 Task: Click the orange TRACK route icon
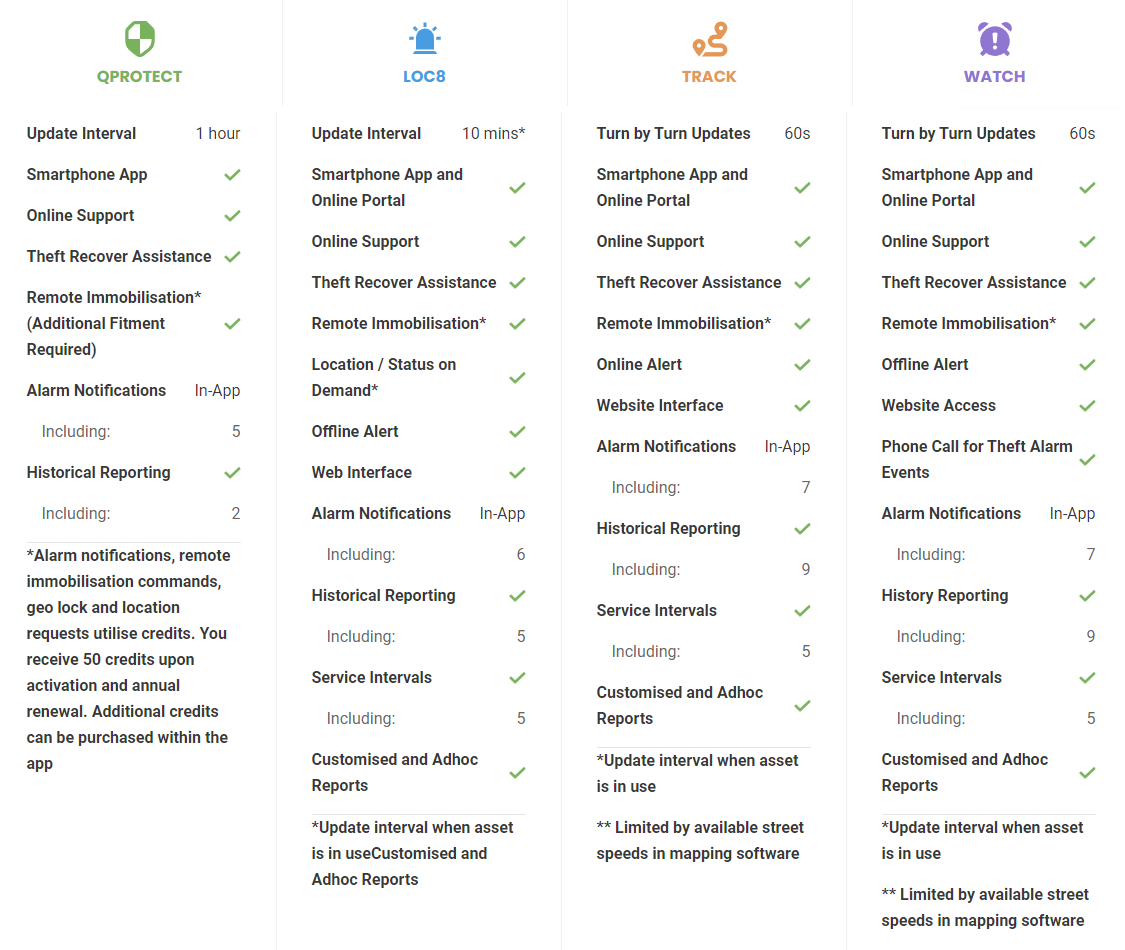pos(709,40)
